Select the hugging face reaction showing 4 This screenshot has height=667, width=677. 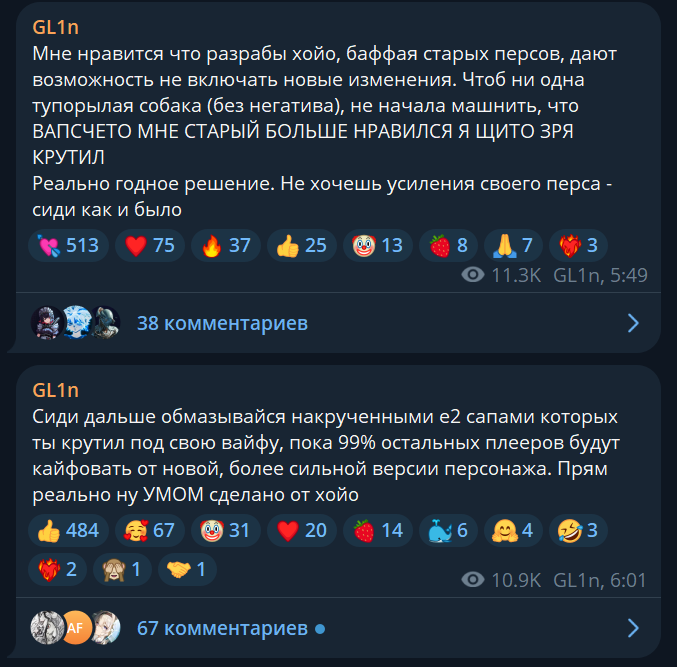513,531
